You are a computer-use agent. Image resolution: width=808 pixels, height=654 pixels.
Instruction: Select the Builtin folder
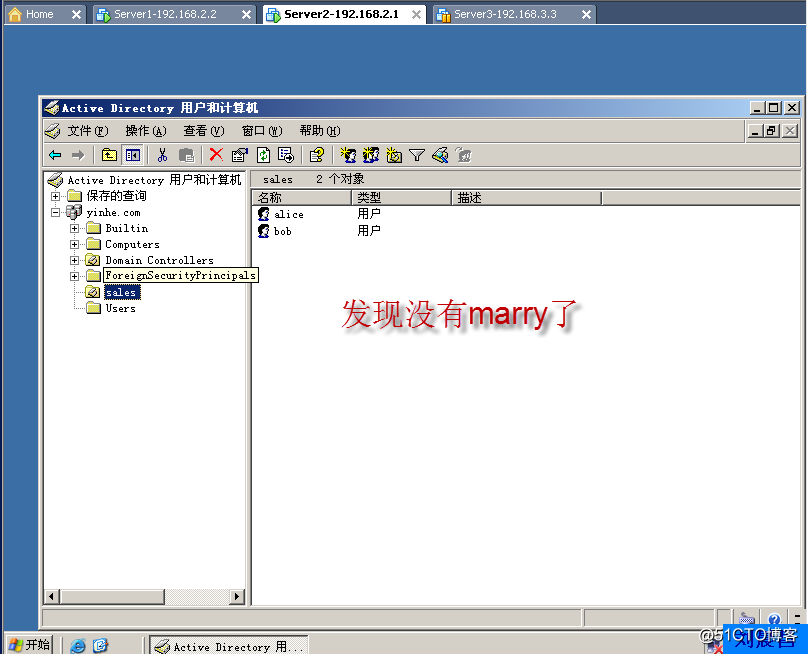(x=127, y=228)
